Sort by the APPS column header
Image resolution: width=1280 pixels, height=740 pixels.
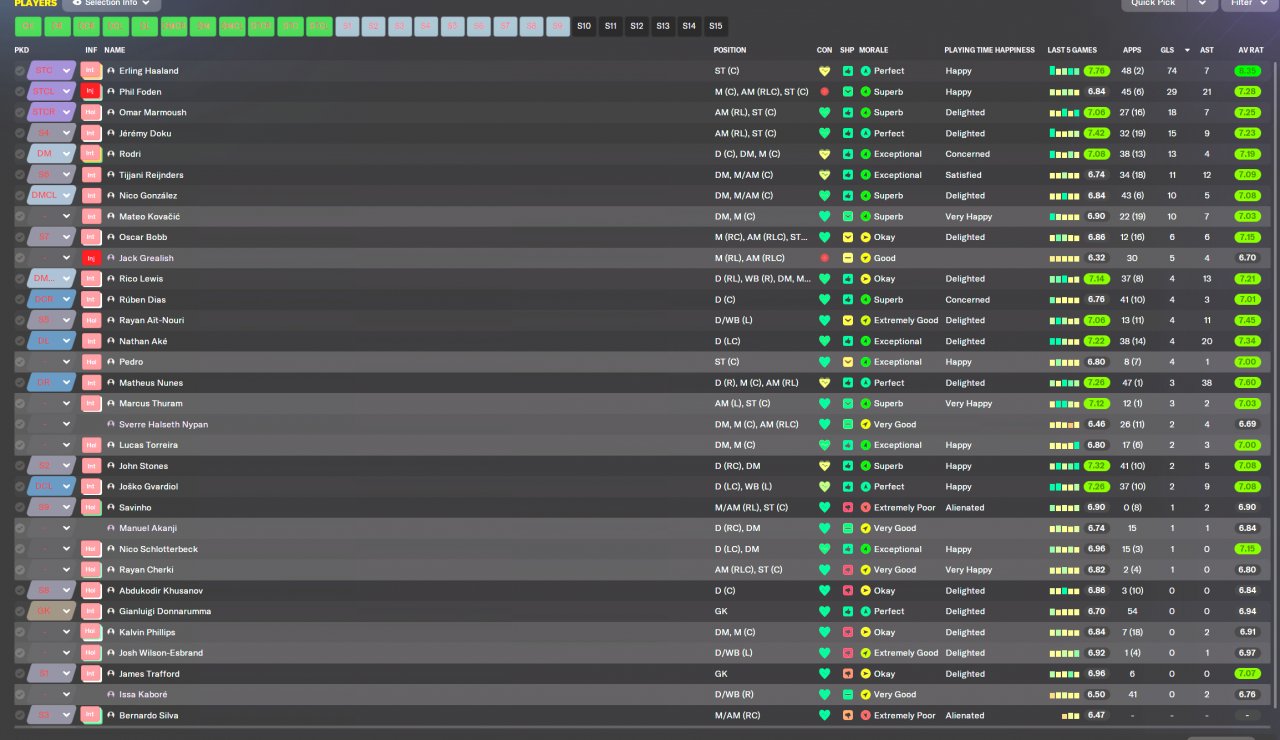1132,50
